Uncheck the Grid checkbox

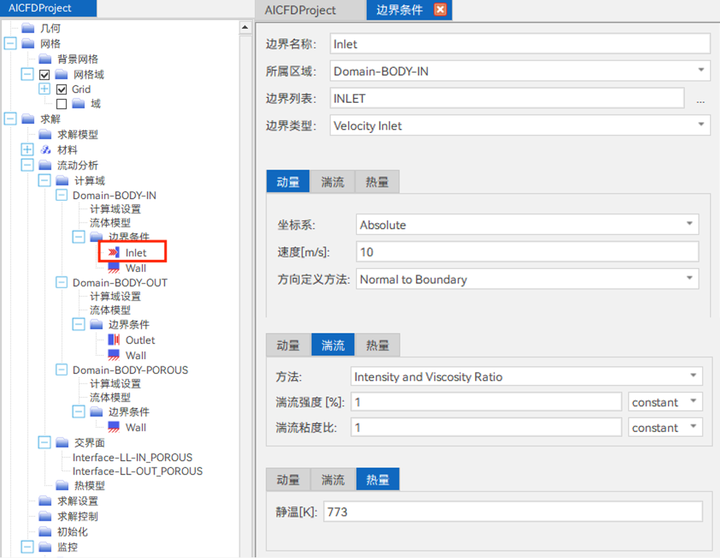[x=62, y=89]
